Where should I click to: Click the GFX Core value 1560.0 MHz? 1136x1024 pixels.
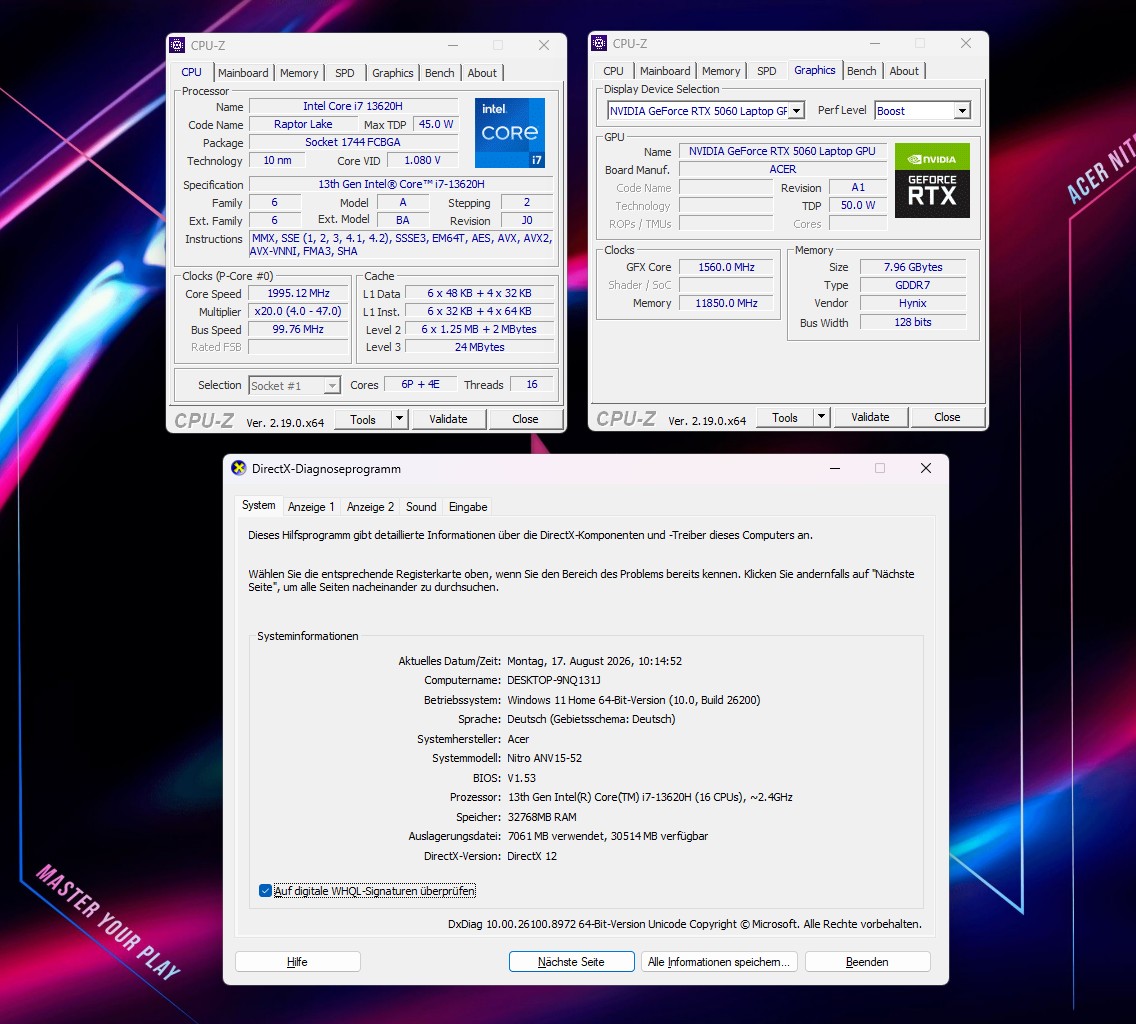726,267
